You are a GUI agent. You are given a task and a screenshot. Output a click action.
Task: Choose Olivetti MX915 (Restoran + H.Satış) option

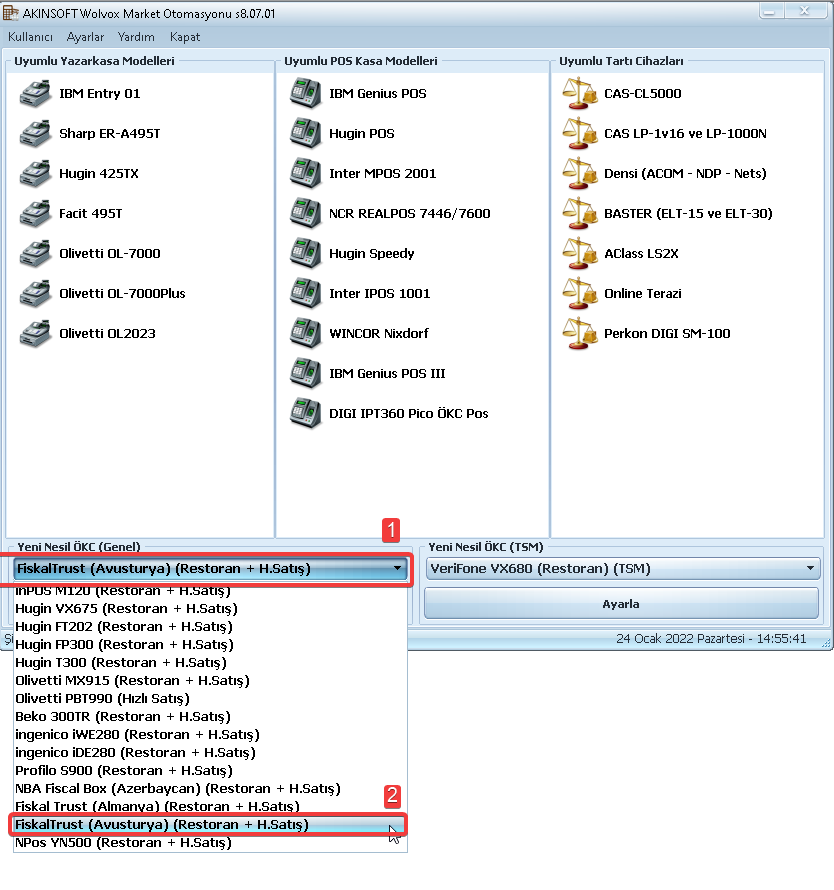(x=210, y=681)
